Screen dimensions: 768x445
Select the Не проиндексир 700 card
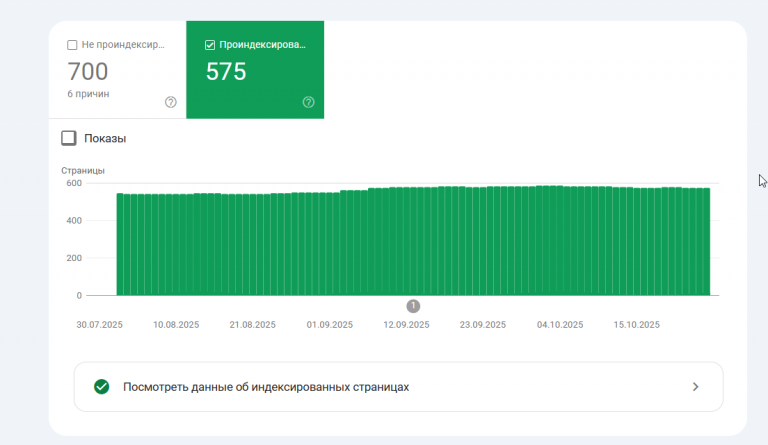118,70
